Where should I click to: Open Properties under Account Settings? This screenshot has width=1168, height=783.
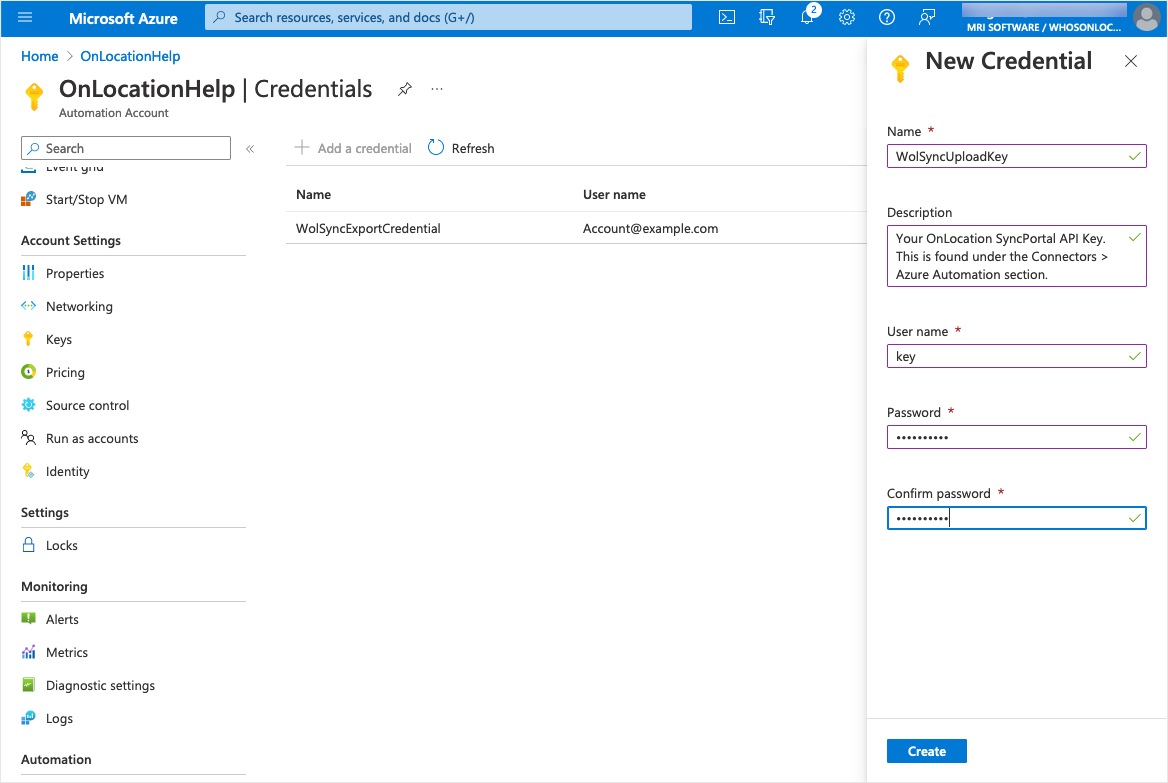74,273
